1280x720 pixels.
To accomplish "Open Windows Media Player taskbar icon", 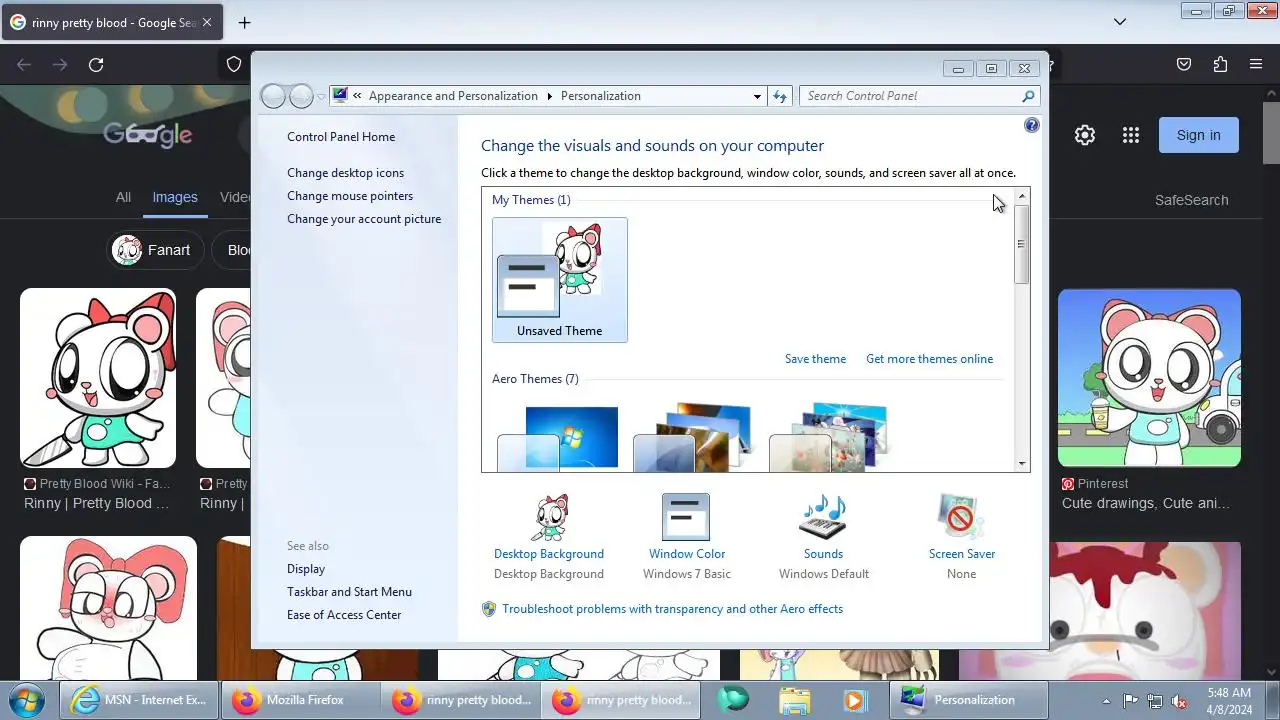I will coord(854,700).
